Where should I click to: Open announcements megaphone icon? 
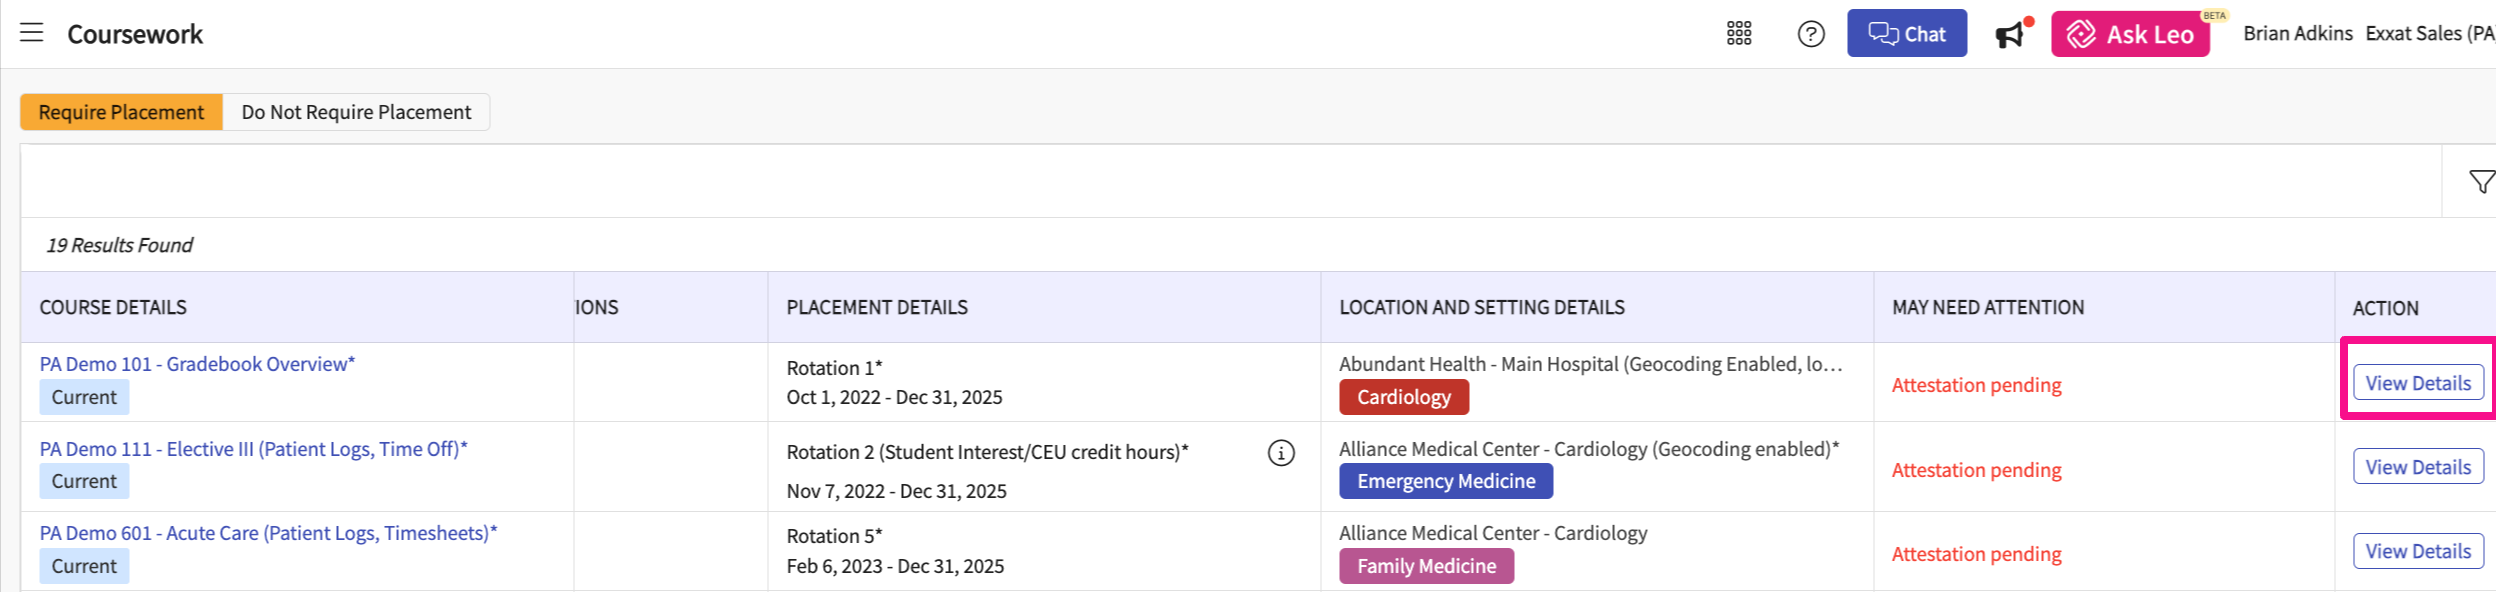2011,35
